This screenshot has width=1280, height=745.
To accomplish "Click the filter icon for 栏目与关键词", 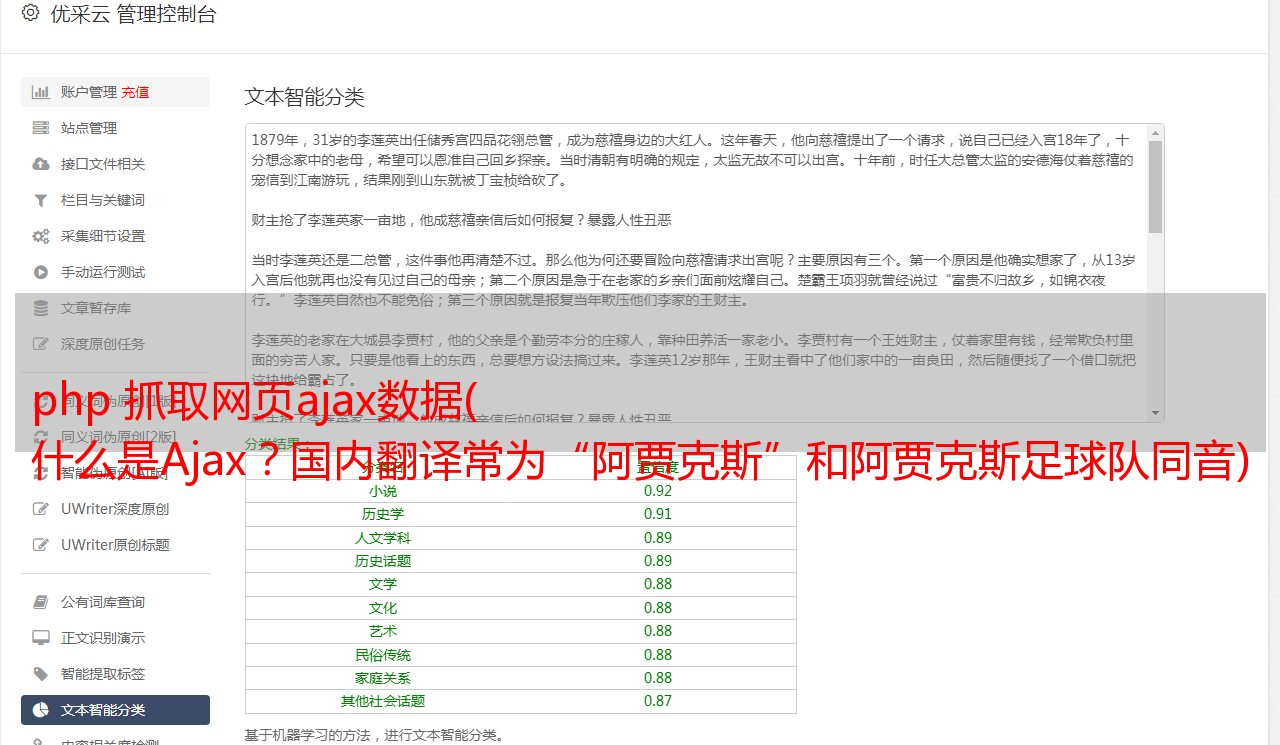I will point(41,200).
